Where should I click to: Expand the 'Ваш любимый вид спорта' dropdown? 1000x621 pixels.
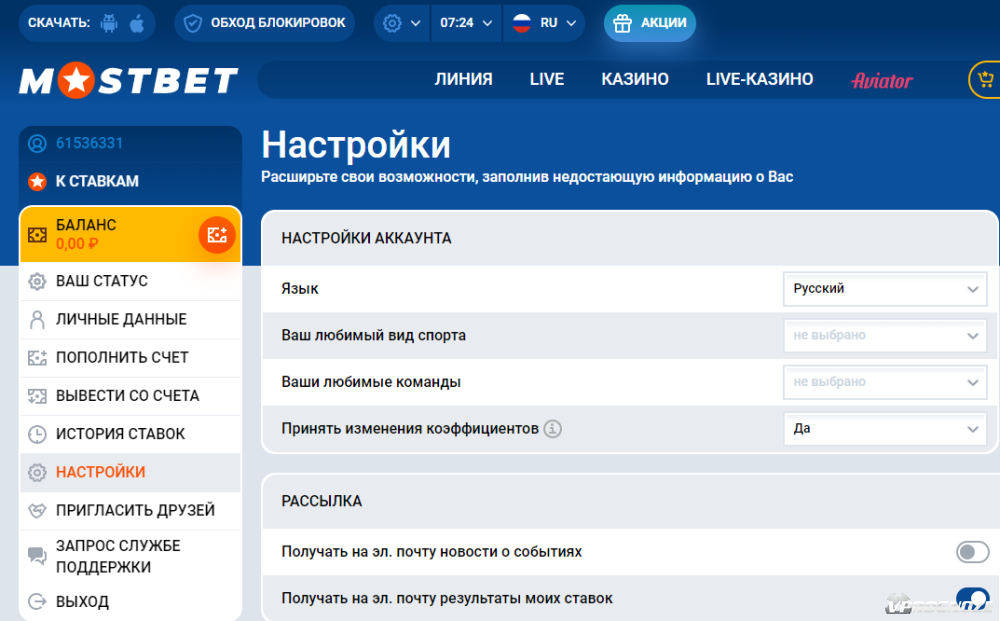(885, 335)
